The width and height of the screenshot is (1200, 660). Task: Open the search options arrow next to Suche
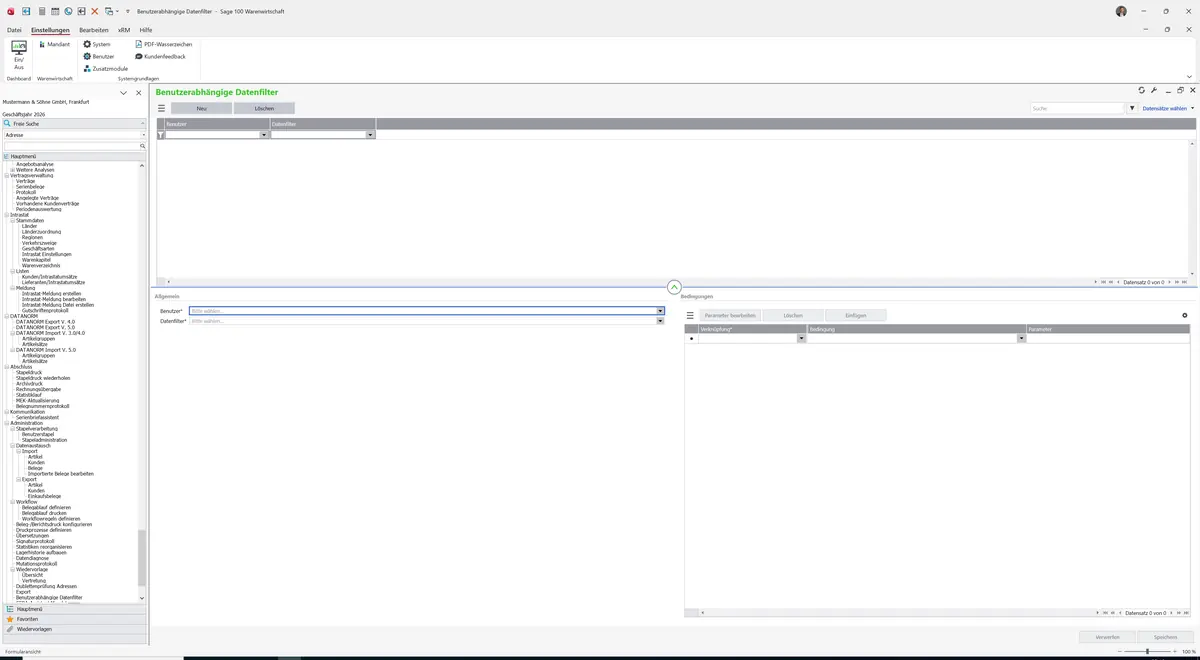point(1132,108)
